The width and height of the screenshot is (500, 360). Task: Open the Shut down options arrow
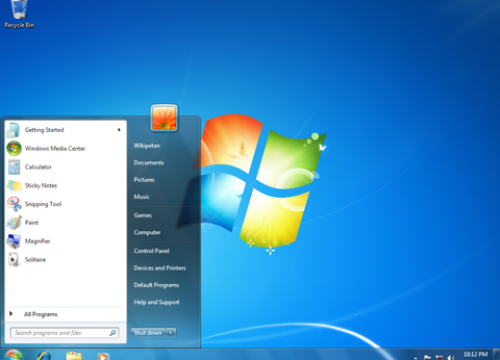tap(171, 333)
